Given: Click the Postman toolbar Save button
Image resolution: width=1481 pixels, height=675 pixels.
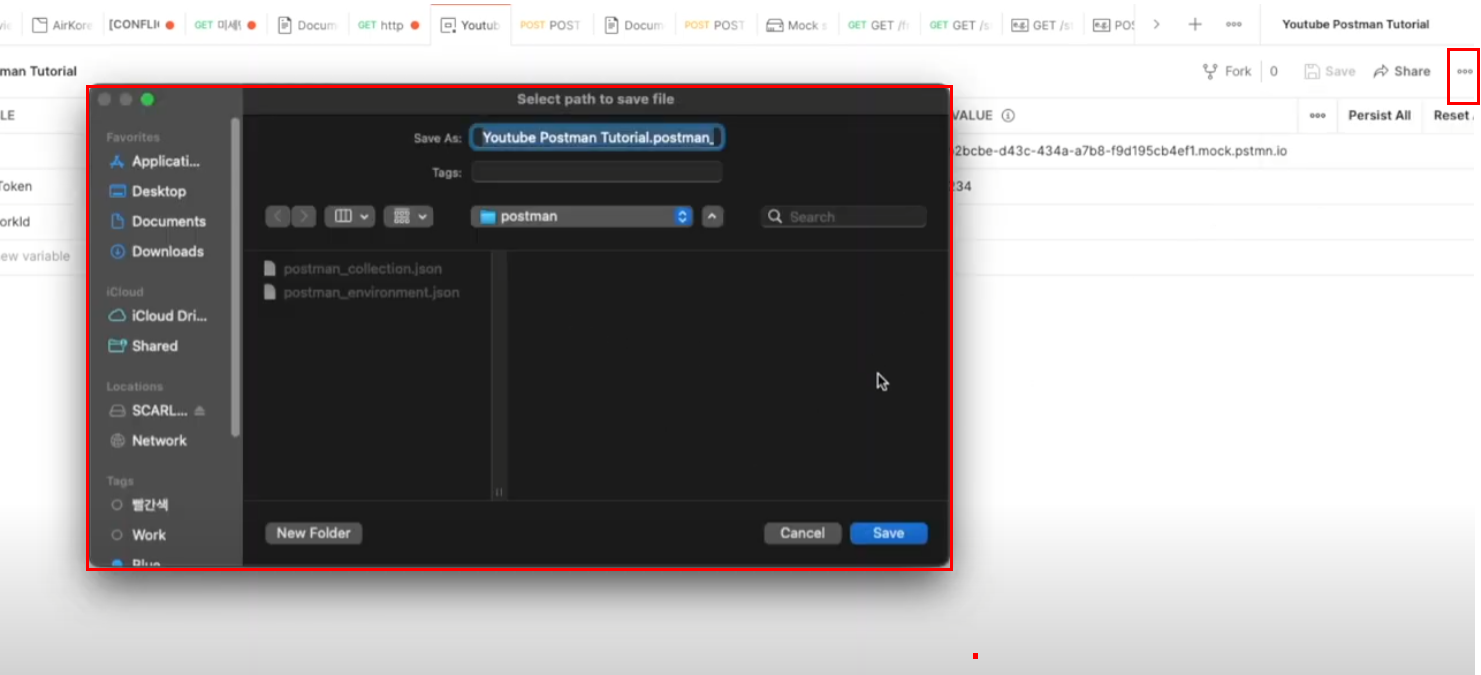Looking at the screenshot, I should [1330, 71].
